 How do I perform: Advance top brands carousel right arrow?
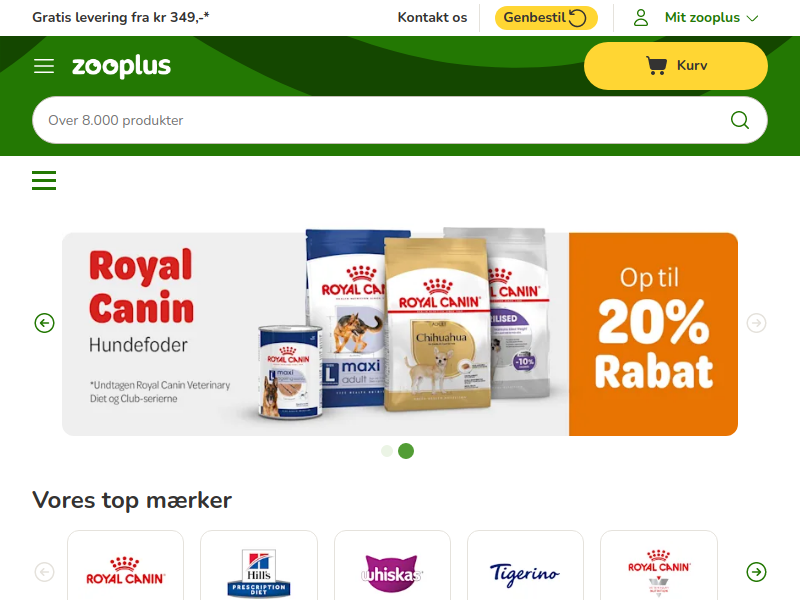click(756, 572)
